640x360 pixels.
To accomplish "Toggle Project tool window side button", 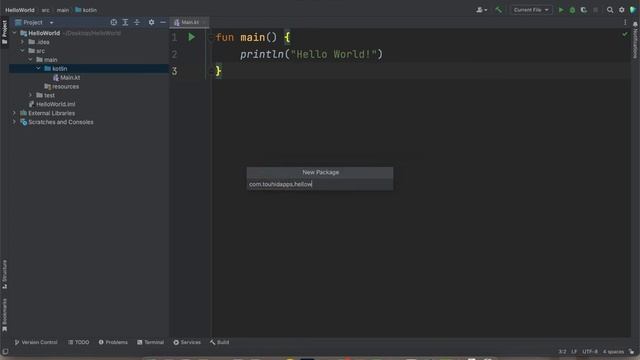I will [4, 32].
